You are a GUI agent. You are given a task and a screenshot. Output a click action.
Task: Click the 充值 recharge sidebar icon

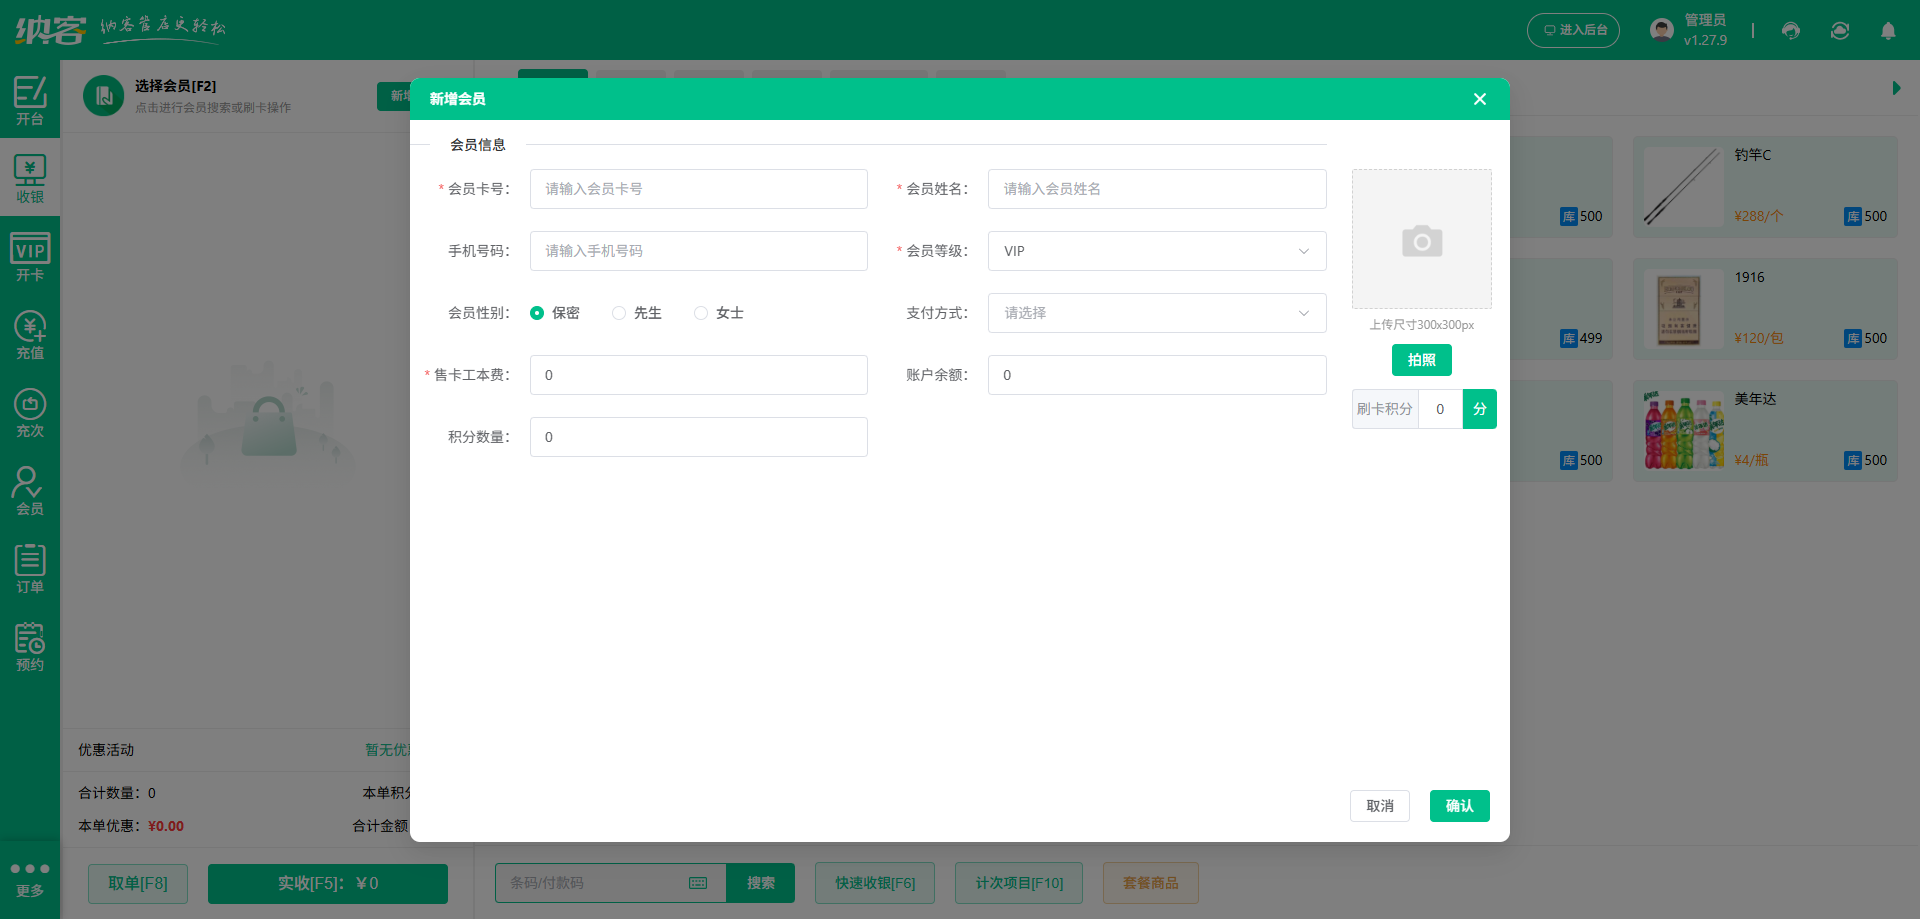coord(30,334)
